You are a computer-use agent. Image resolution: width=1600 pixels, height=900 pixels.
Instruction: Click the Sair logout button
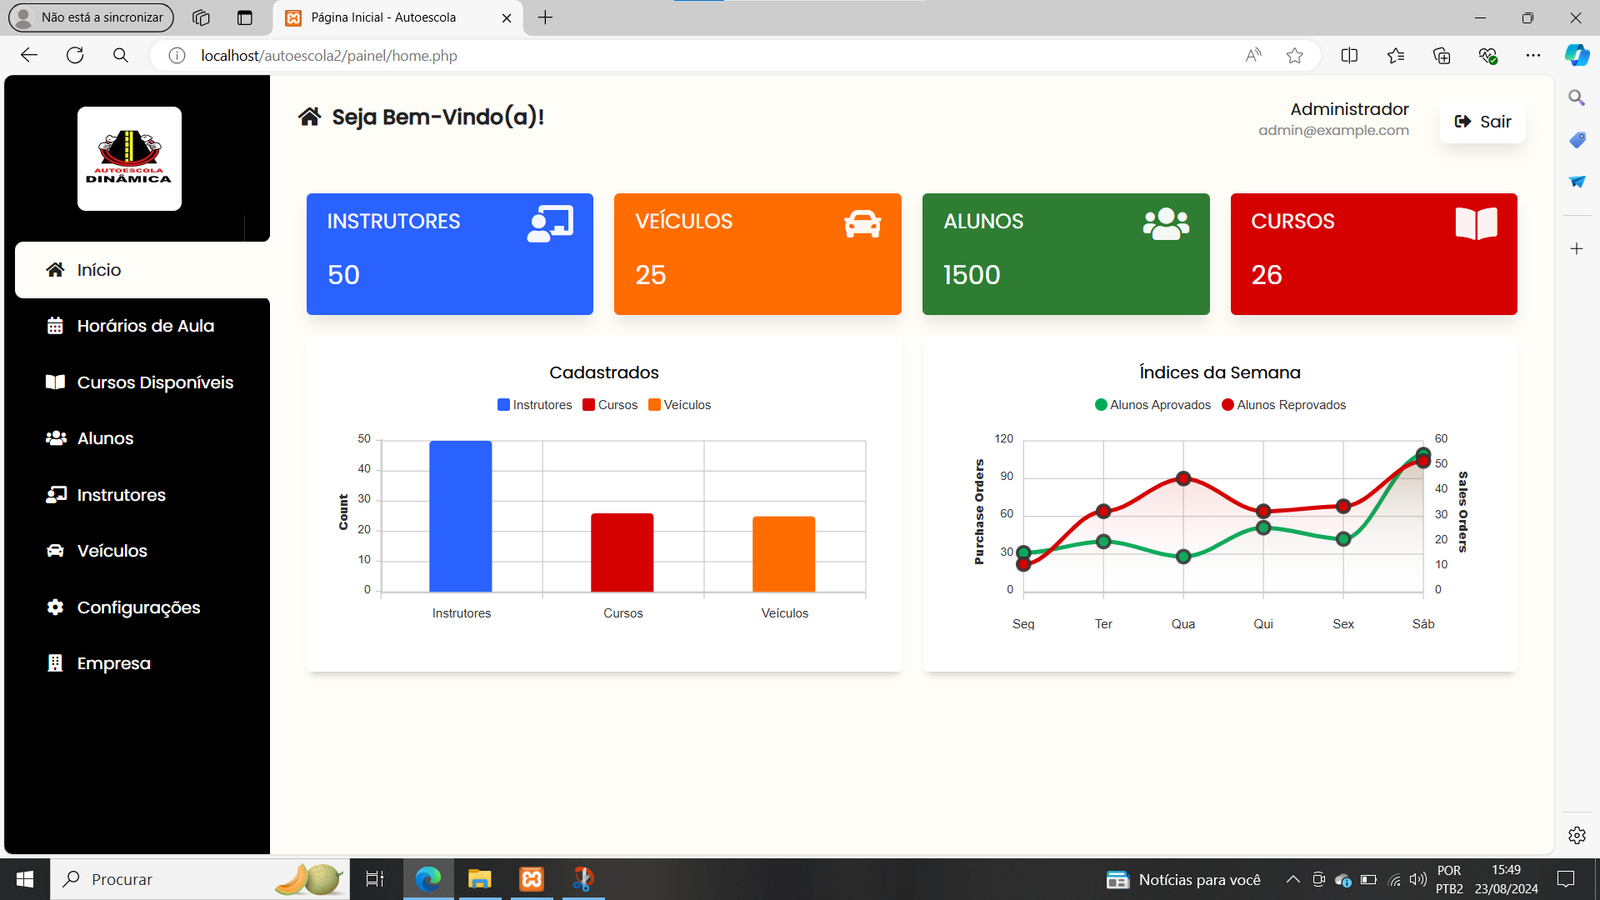click(x=1482, y=121)
